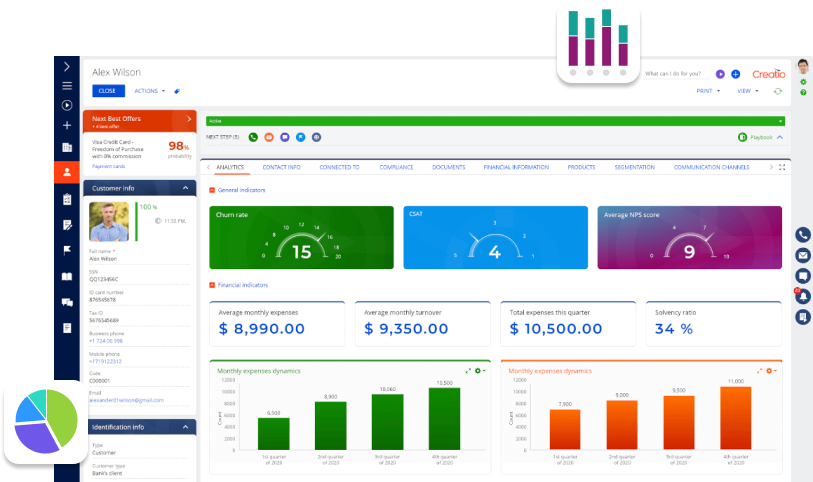
Task: Switch to the Products tab
Action: [581, 167]
